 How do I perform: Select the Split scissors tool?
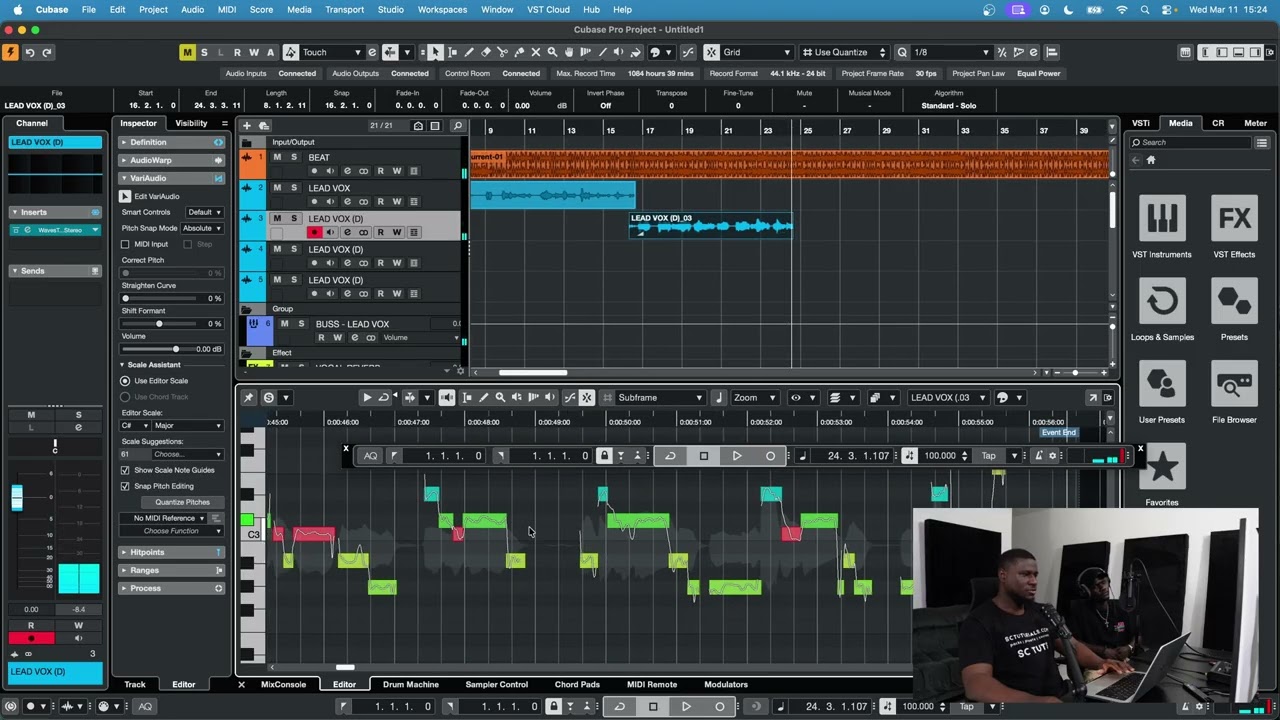pyautogui.click(x=502, y=52)
